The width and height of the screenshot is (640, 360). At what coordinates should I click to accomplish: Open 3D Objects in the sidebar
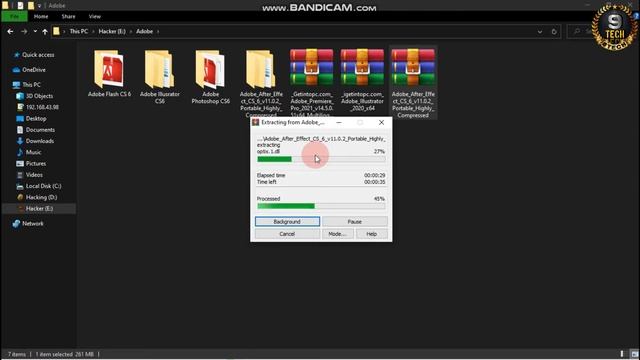[x=39, y=96]
